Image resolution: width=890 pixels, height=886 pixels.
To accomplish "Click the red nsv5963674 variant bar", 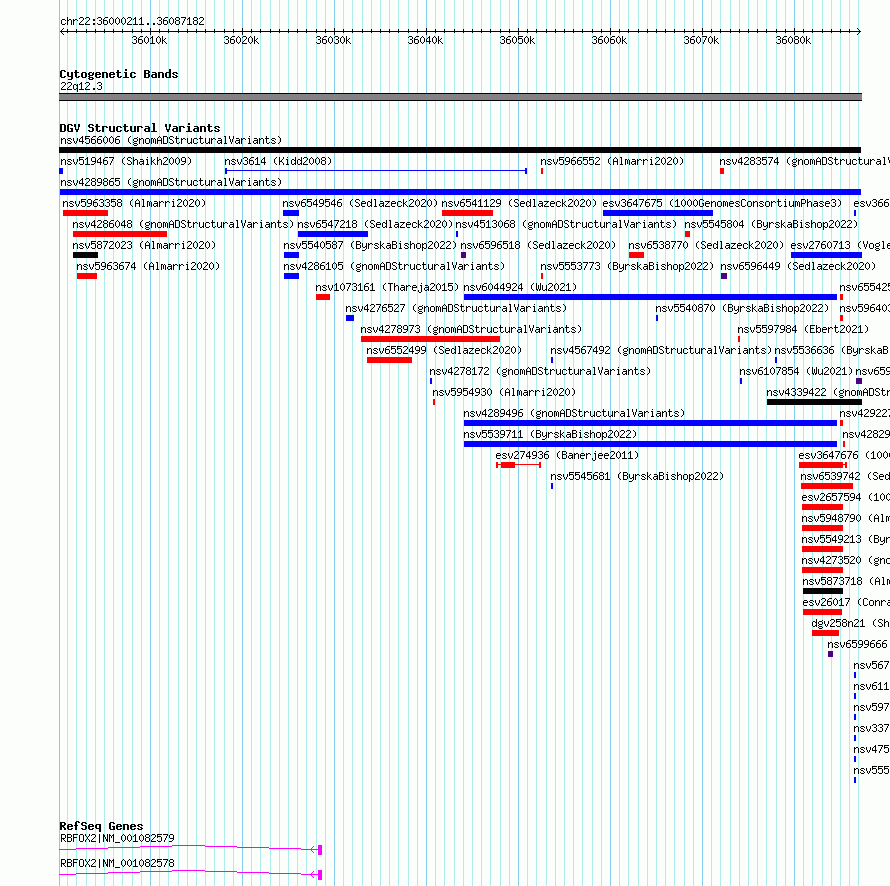I will (87, 276).
